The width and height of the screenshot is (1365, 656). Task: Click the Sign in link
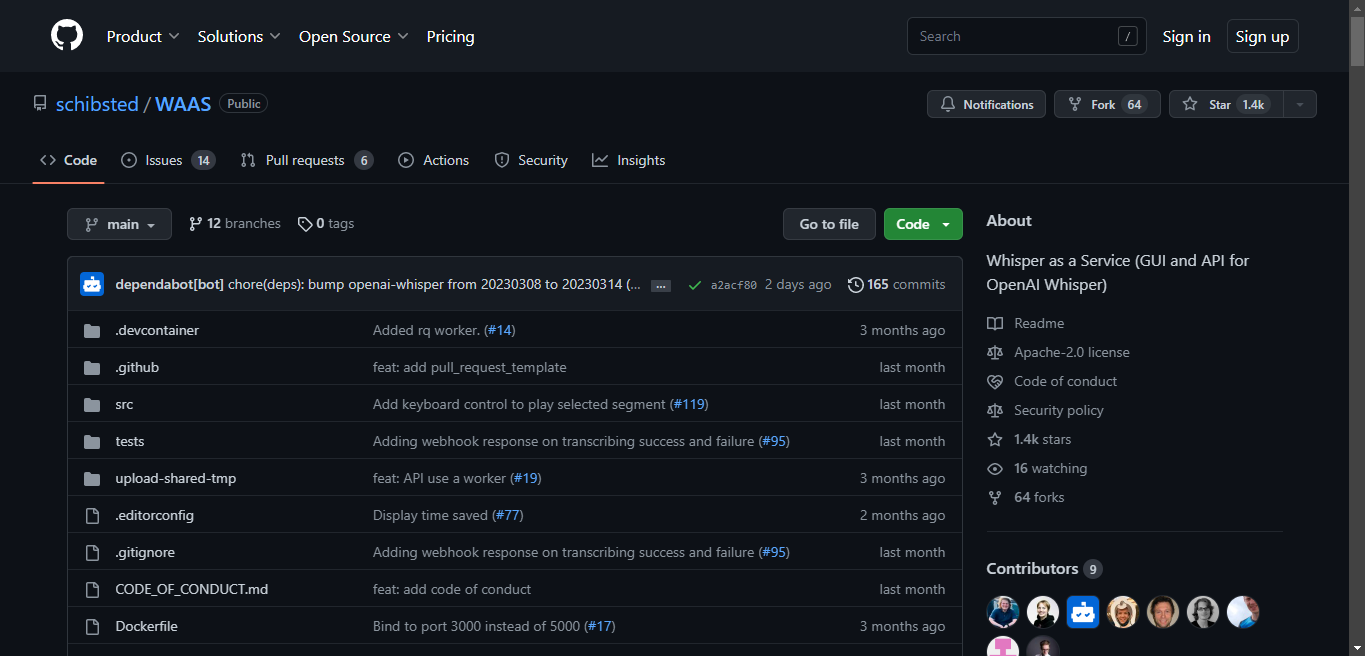pos(1186,36)
